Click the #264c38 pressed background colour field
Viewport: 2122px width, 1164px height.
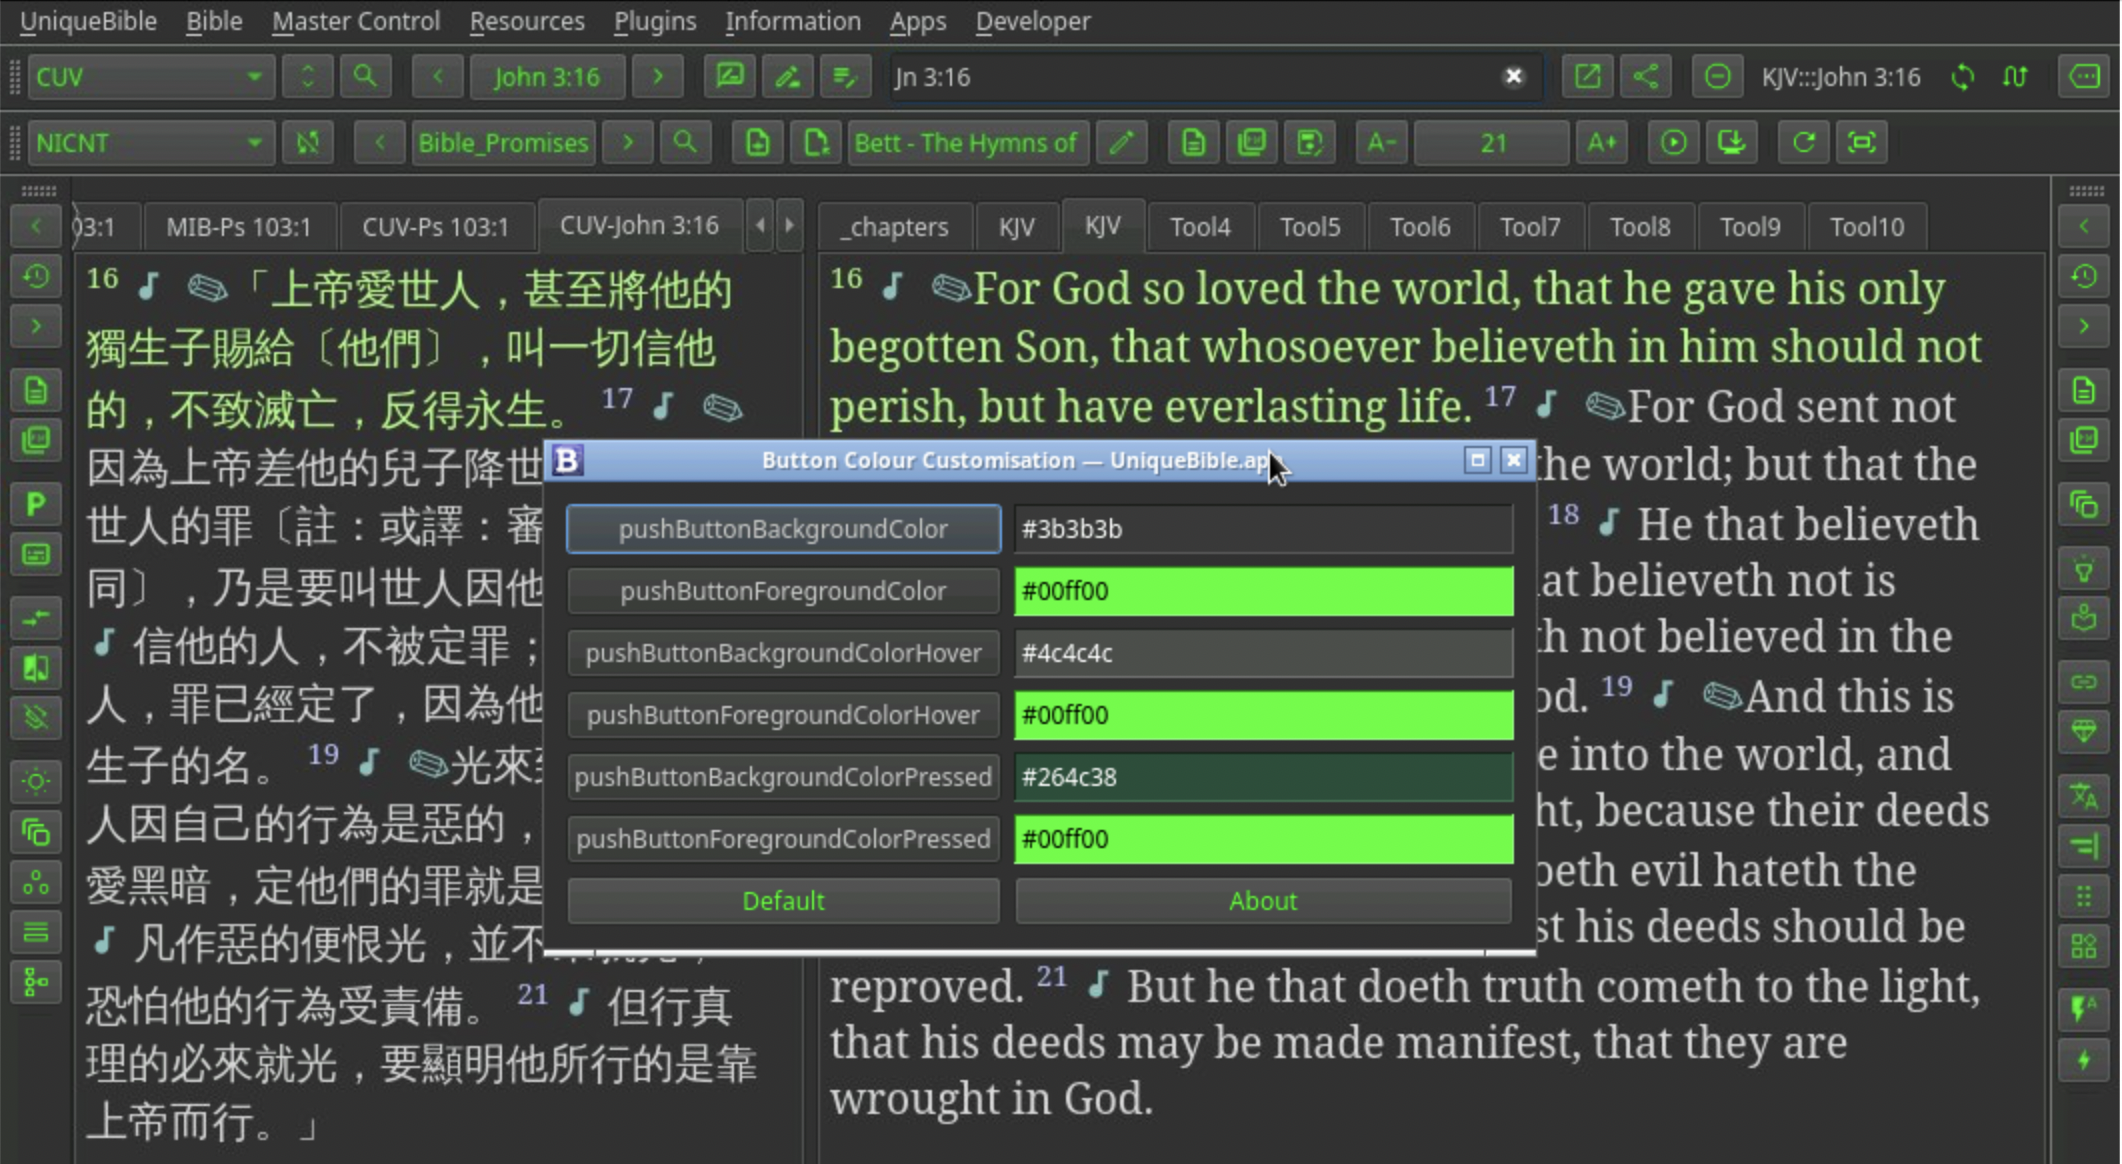click(x=1263, y=777)
